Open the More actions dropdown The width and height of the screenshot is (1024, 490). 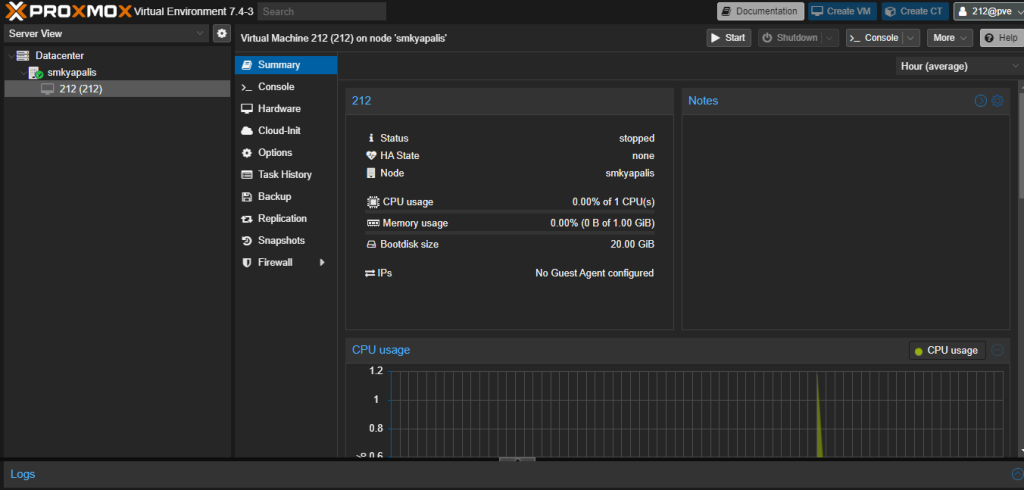coord(949,38)
